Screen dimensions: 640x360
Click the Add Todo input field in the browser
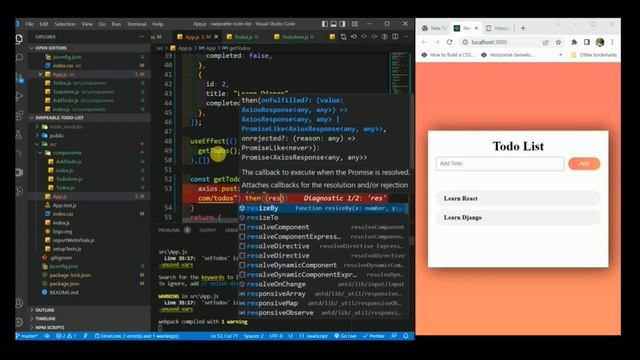(500, 163)
